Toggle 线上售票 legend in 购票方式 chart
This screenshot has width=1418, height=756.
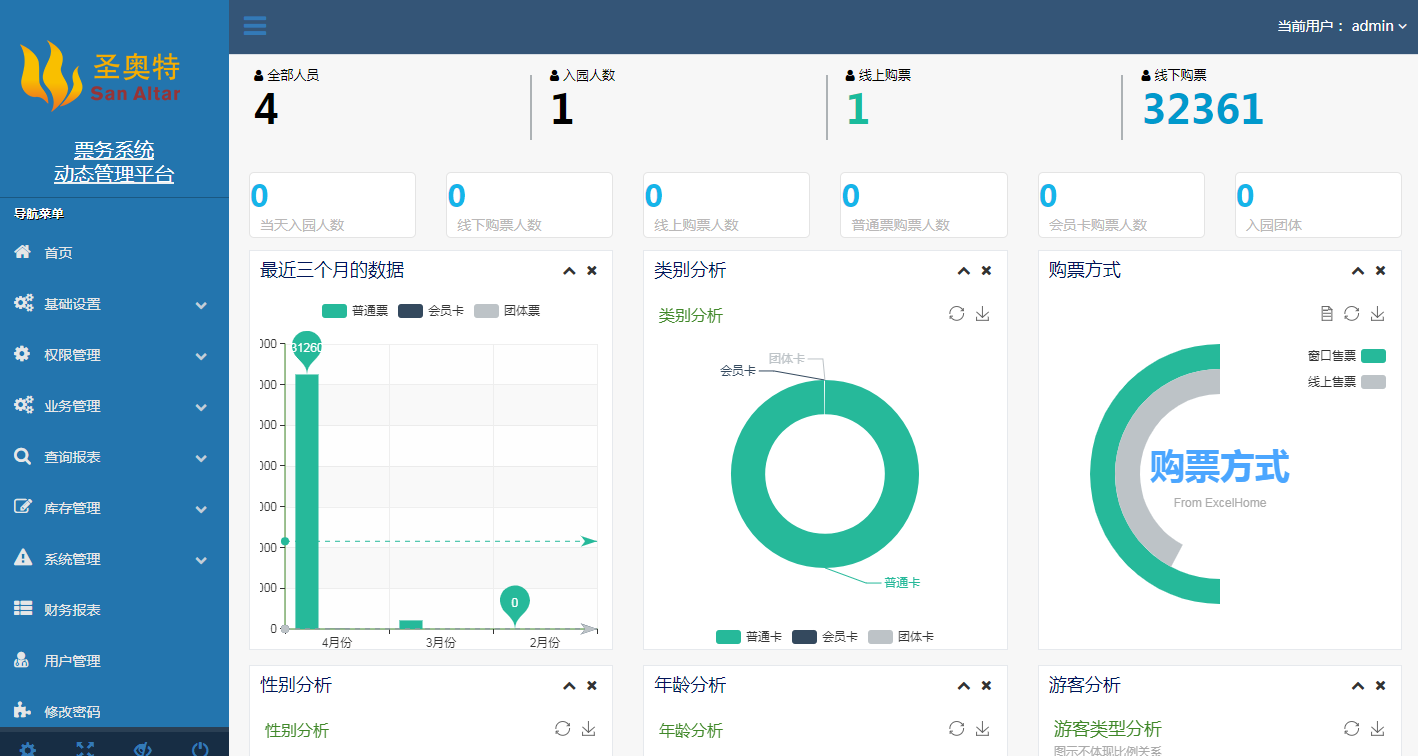(1346, 382)
